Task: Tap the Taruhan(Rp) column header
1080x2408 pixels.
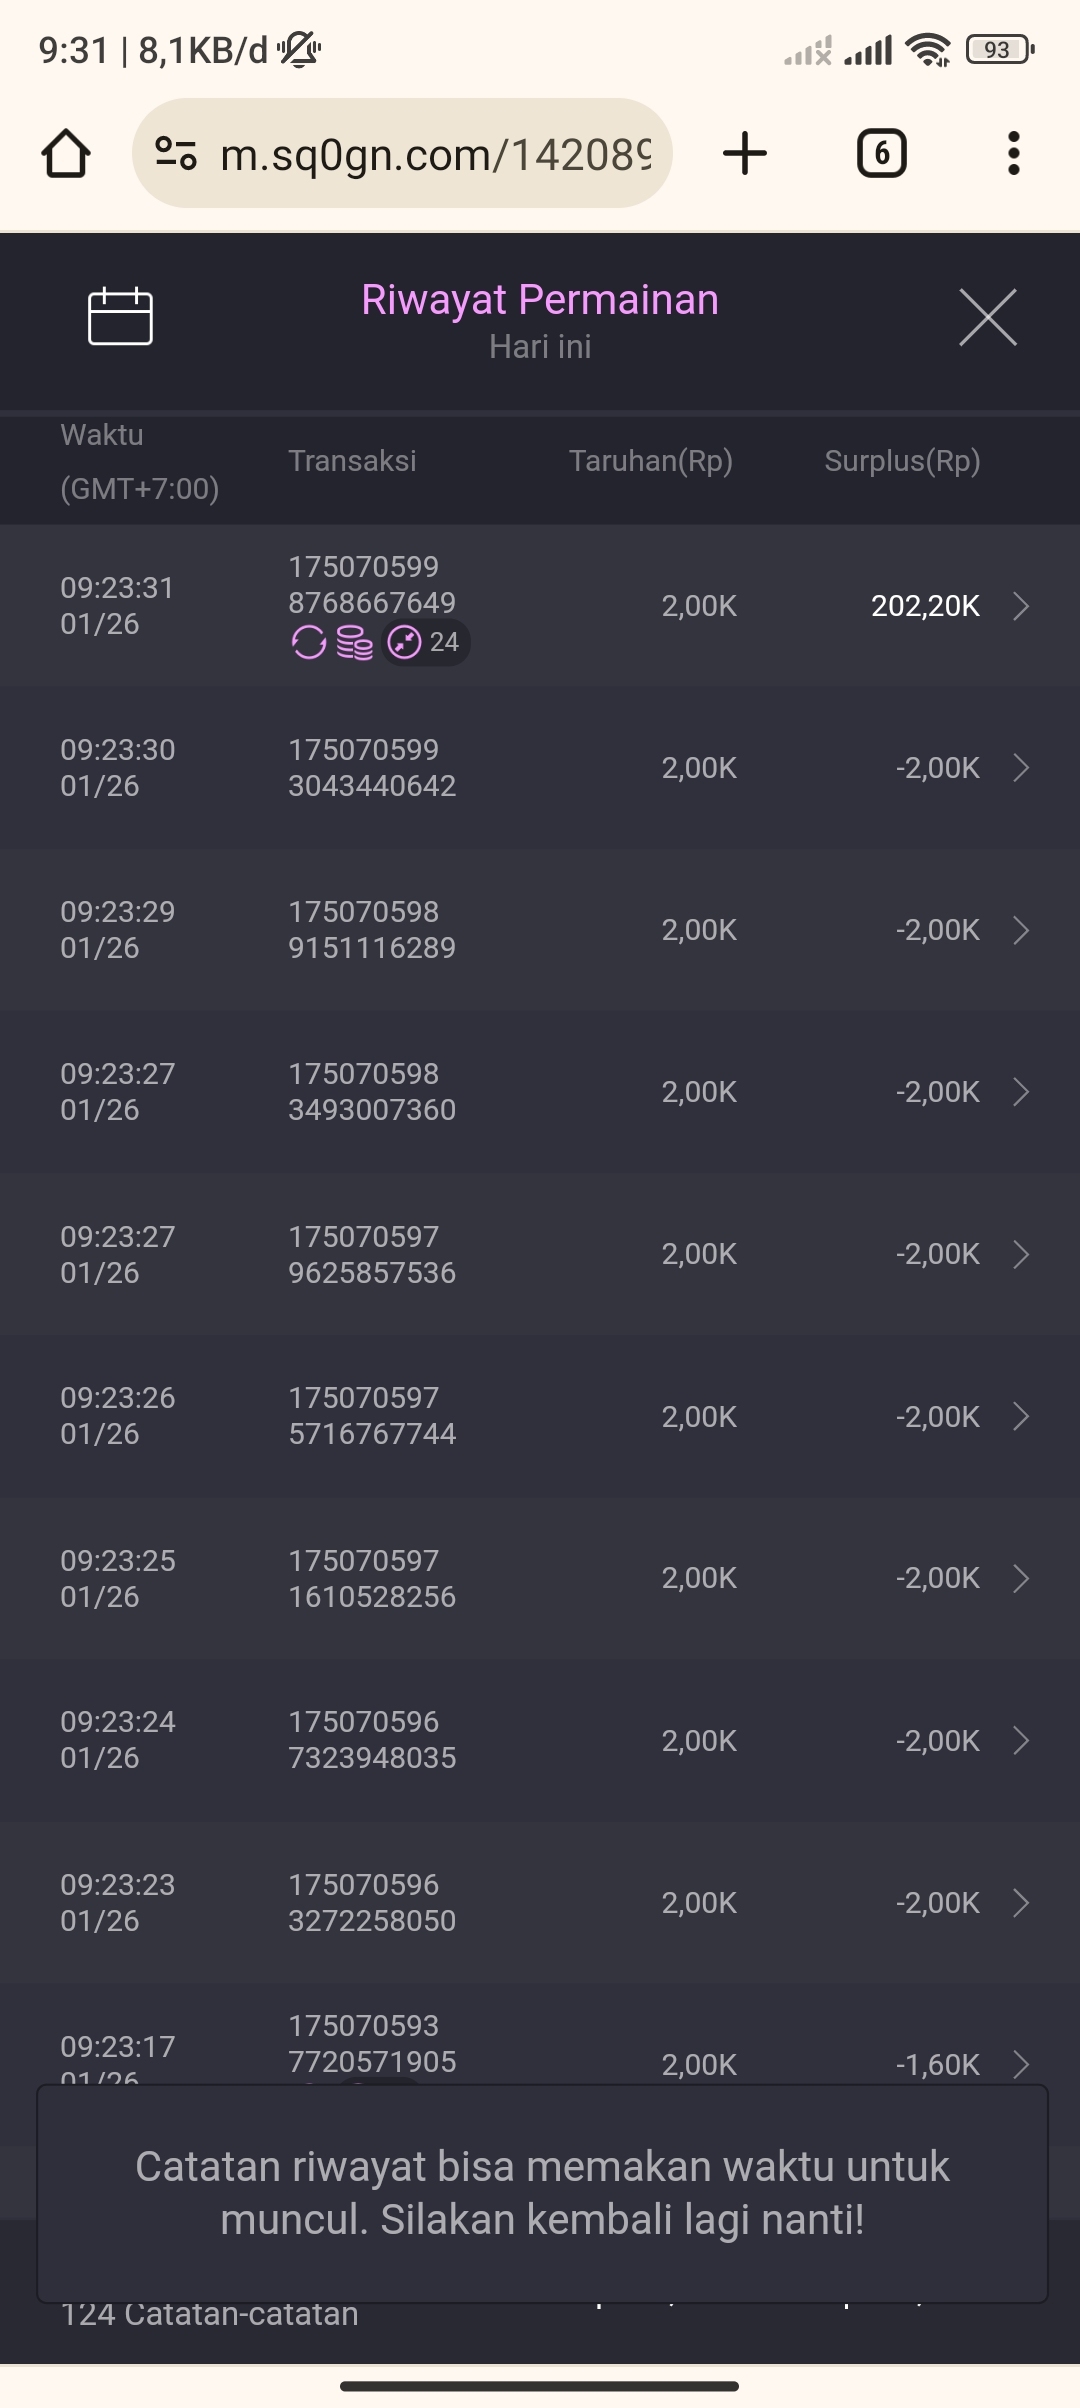Action: pos(651,461)
